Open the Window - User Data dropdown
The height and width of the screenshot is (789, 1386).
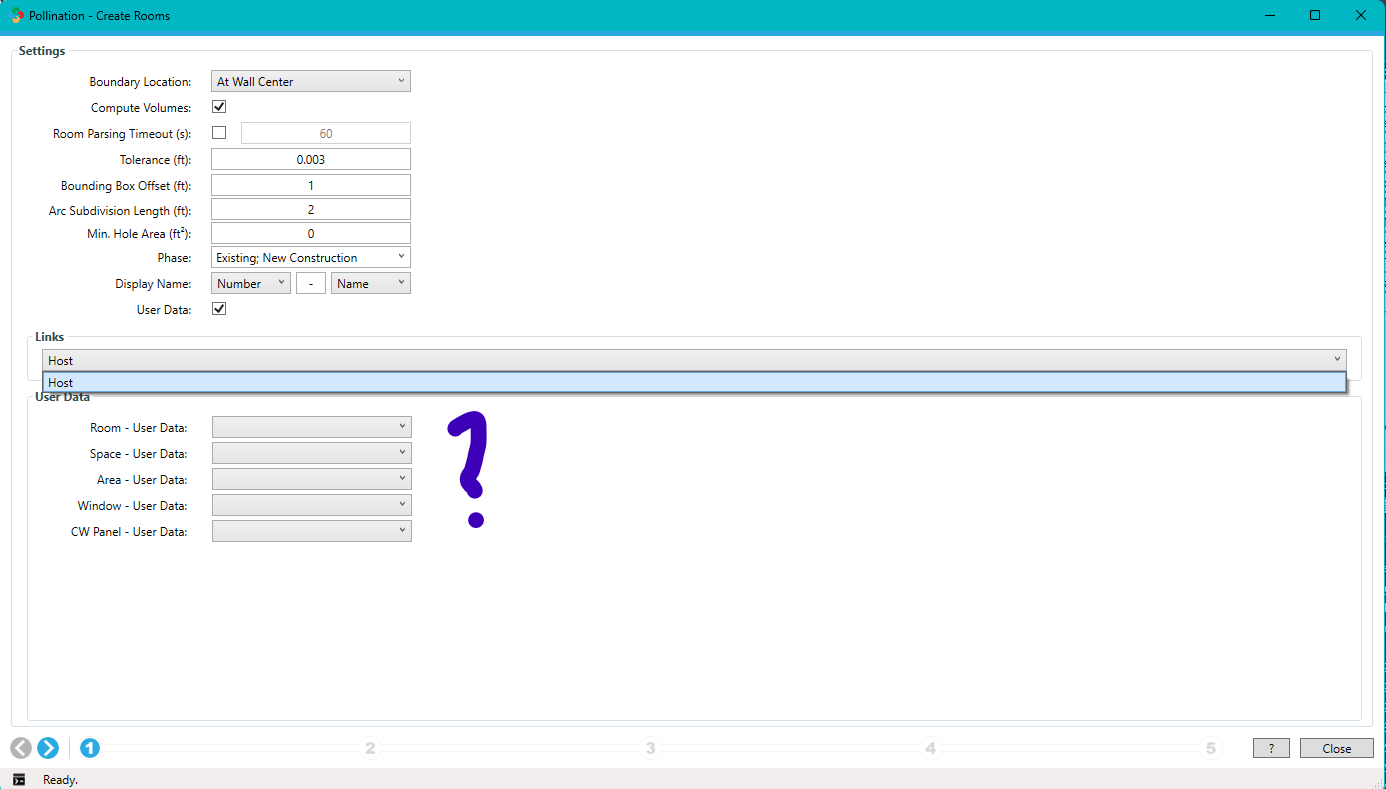[311, 506]
